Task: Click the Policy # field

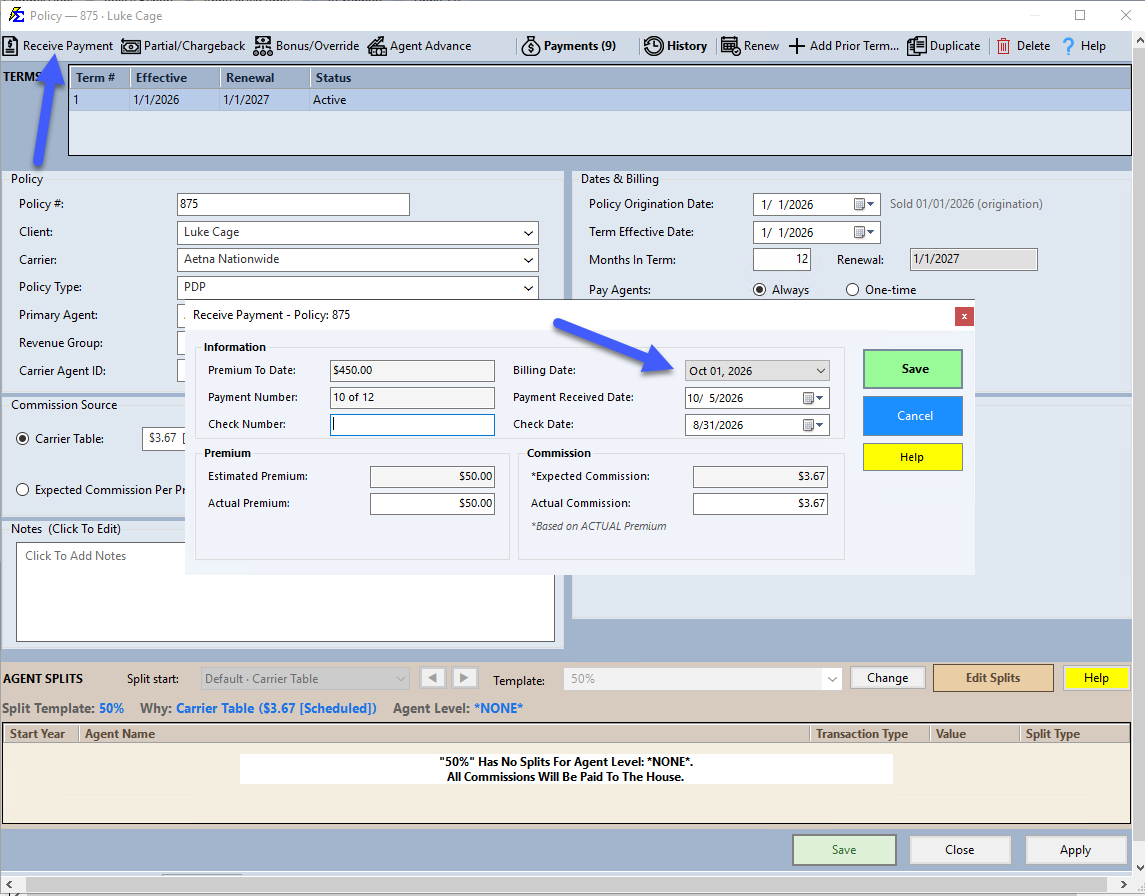Action: tap(294, 204)
